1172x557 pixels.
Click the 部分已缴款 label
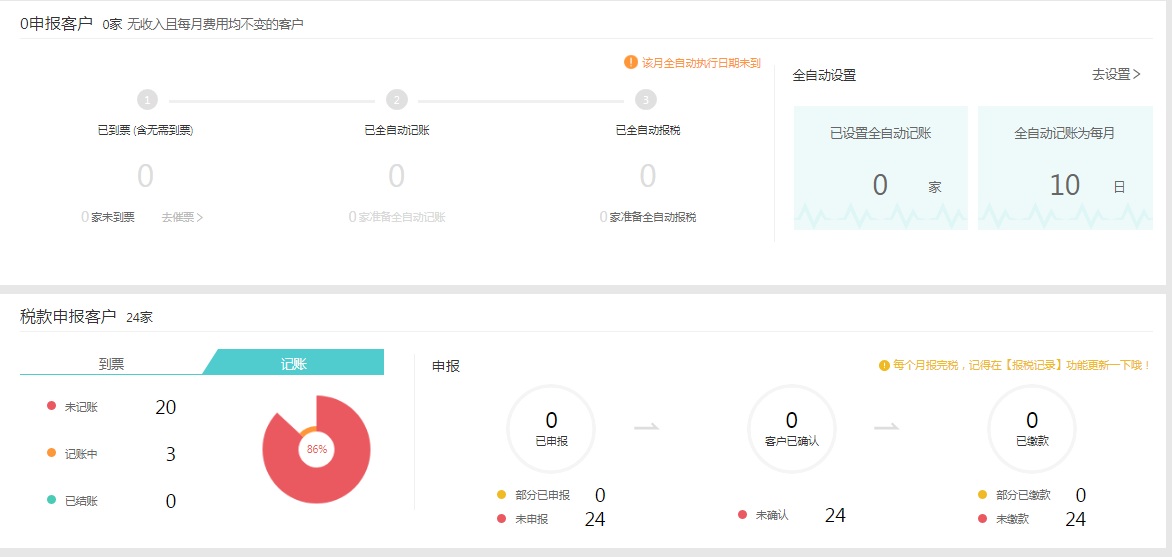(x=1023, y=495)
